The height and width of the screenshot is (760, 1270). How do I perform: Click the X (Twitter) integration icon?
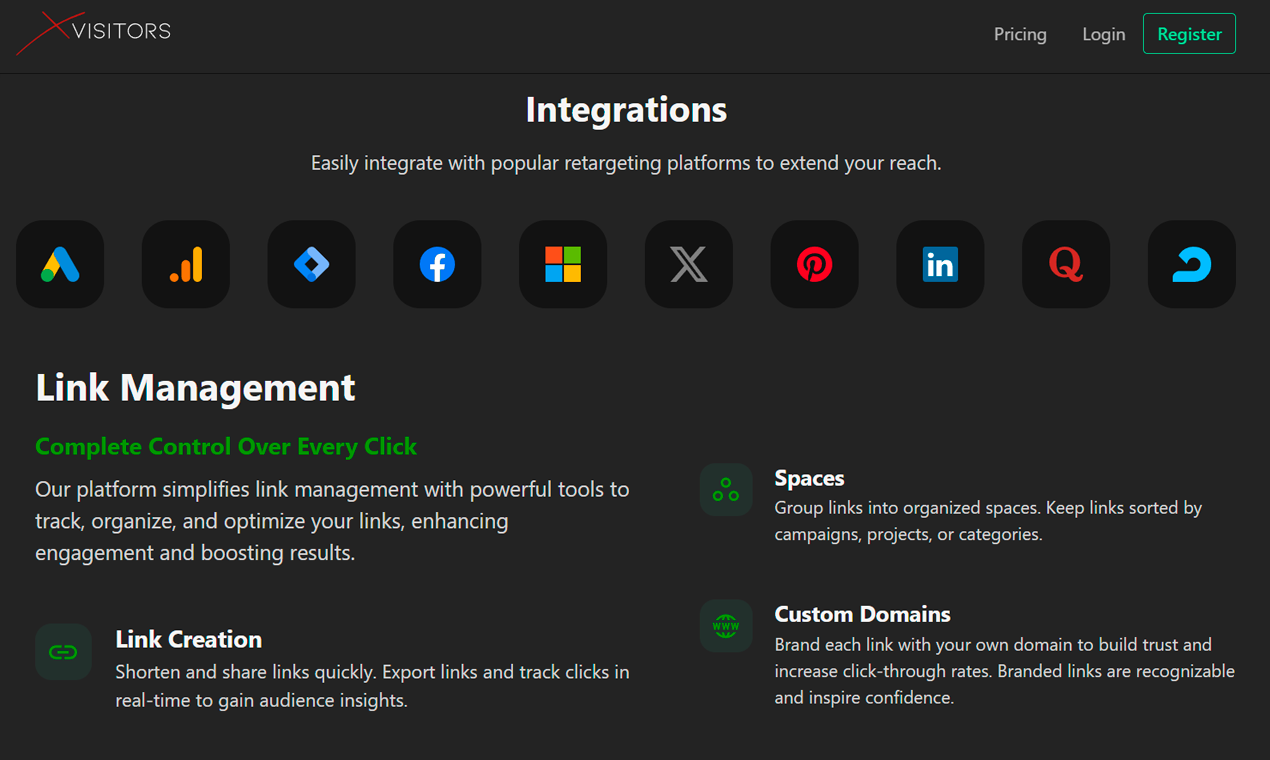click(x=689, y=264)
